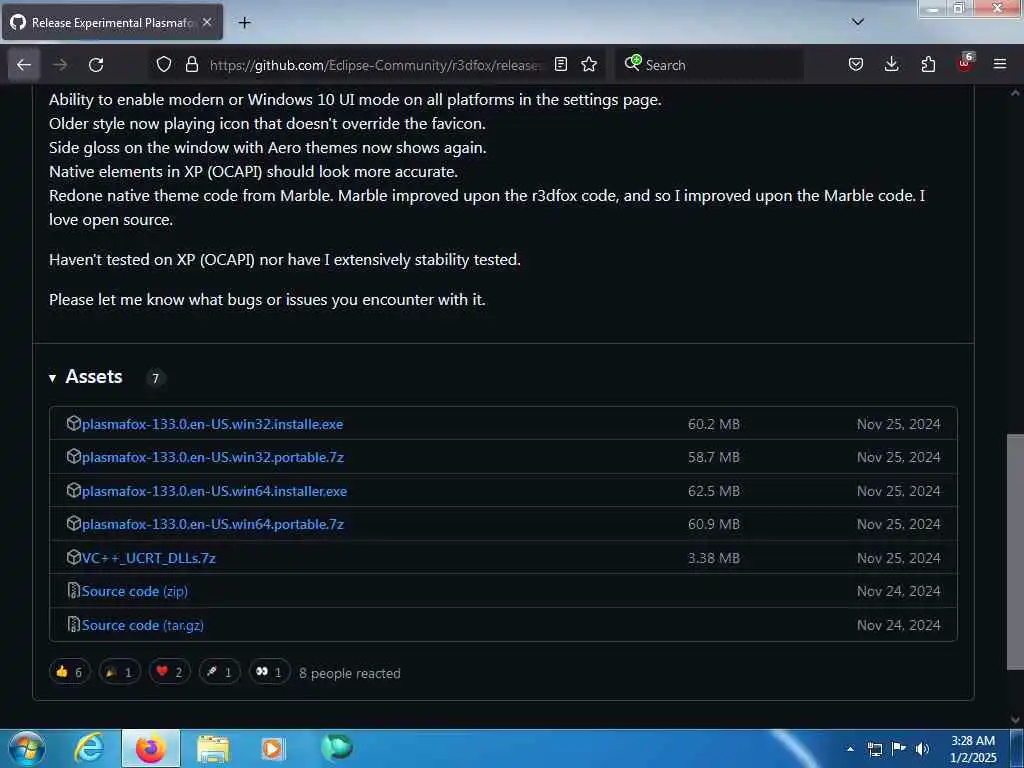Click the network tray icon
This screenshot has width=1024, height=768.
[x=875, y=749]
